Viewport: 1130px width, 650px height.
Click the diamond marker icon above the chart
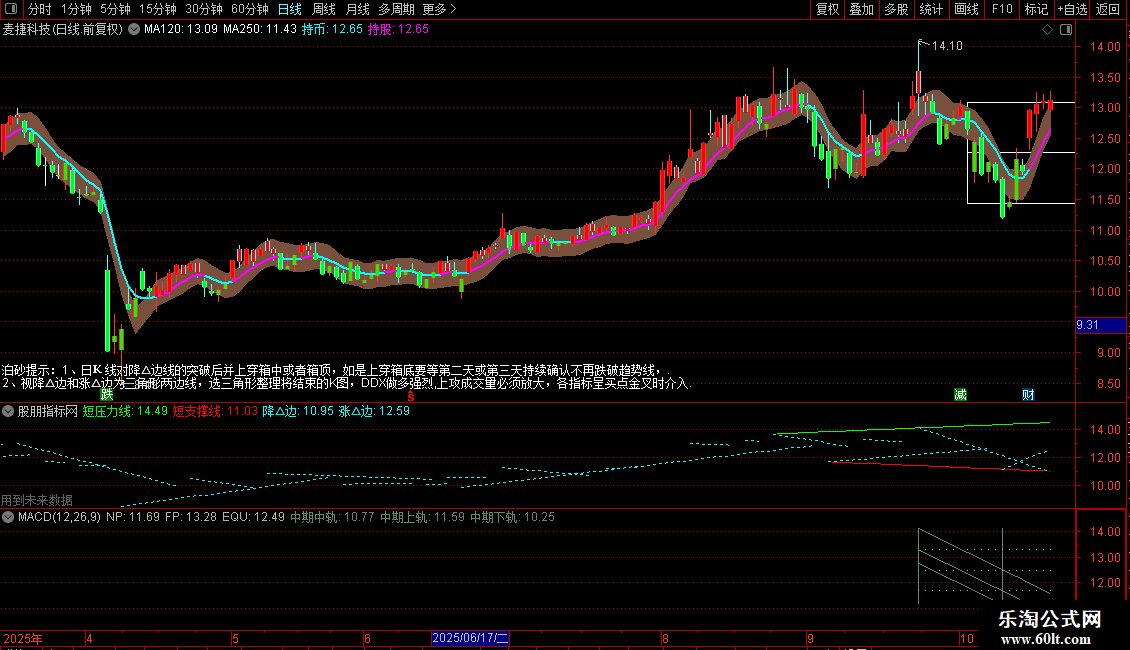pyautogui.click(x=1047, y=30)
